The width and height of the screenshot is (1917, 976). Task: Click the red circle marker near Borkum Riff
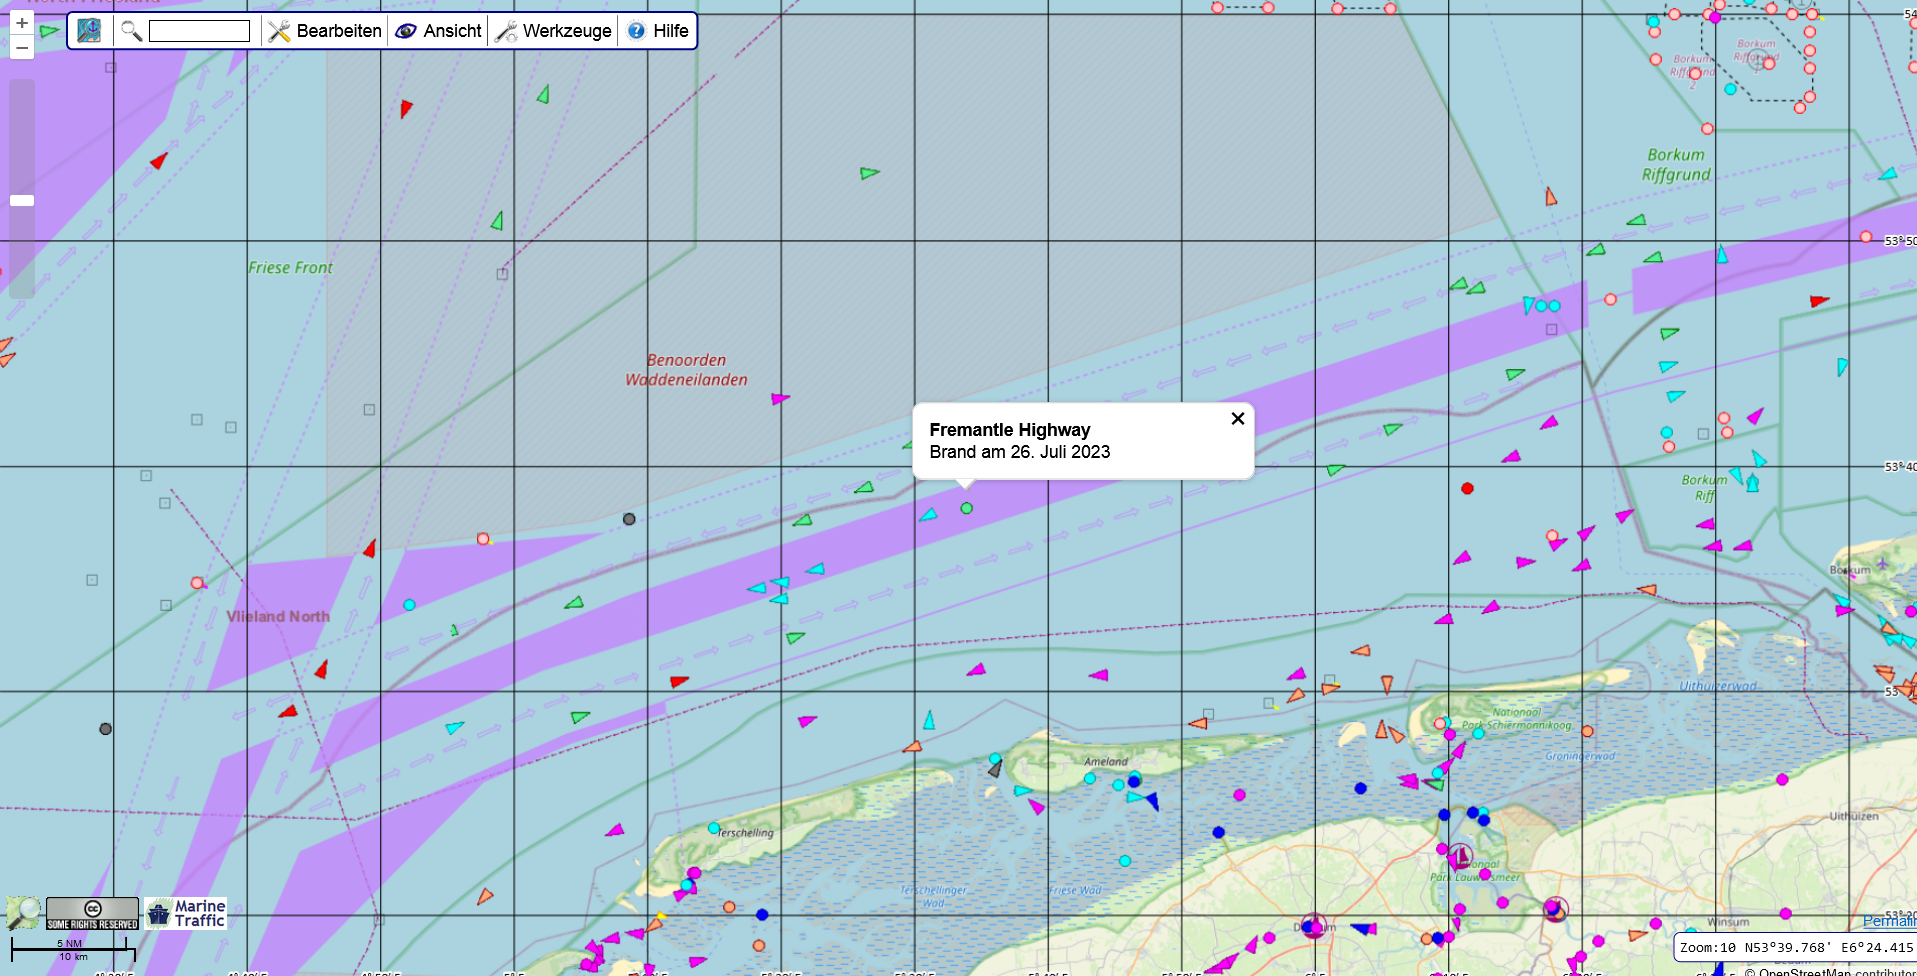pos(1467,488)
